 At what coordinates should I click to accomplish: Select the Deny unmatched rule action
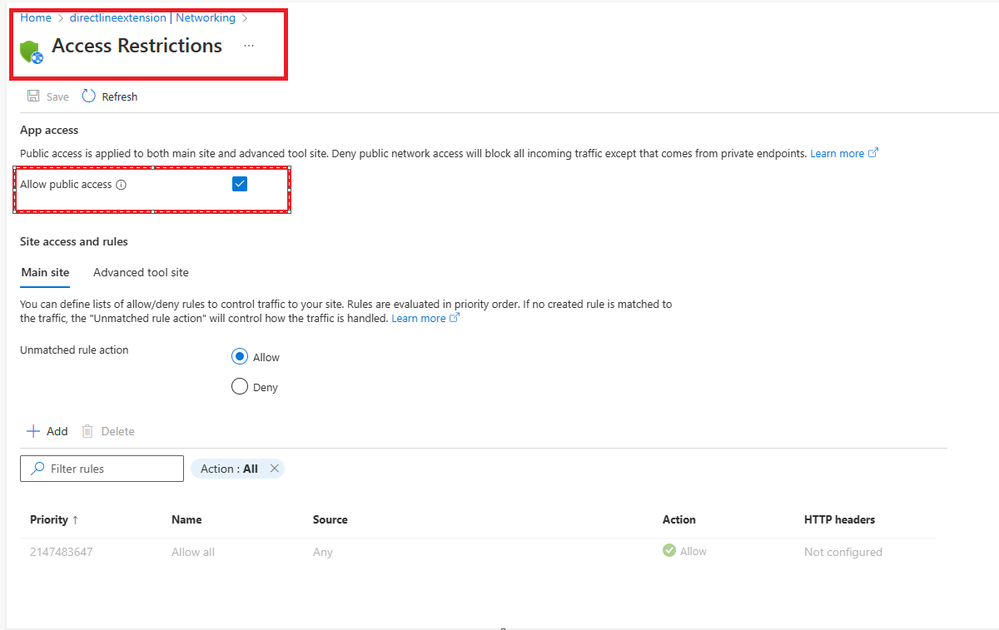click(x=239, y=387)
